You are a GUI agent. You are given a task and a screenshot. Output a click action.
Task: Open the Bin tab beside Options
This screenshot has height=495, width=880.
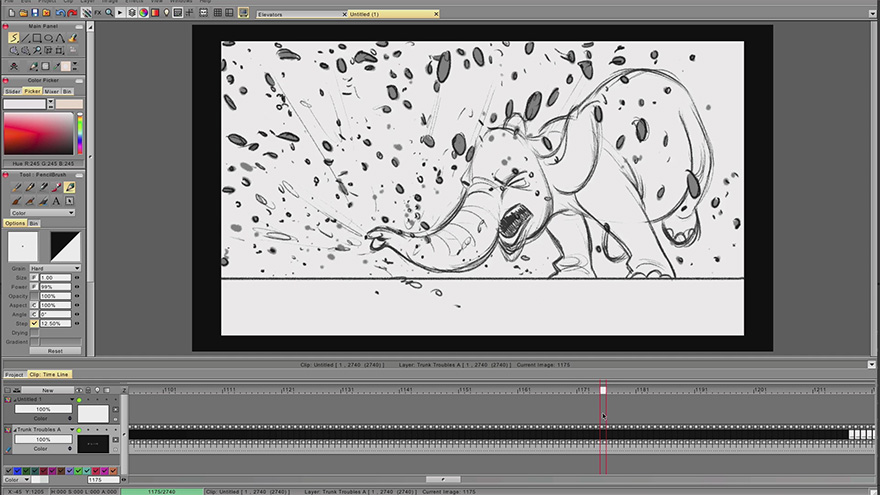[34, 223]
